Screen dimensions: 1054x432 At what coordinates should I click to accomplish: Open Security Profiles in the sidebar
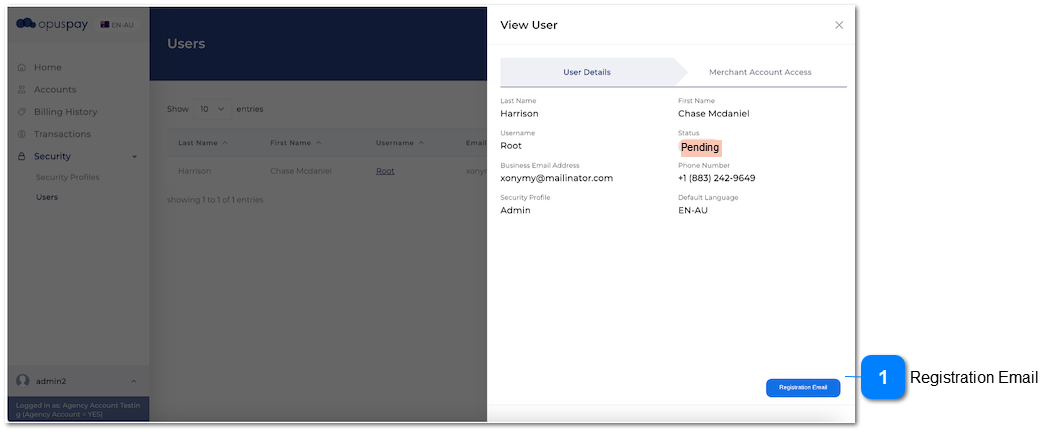tap(67, 177)
